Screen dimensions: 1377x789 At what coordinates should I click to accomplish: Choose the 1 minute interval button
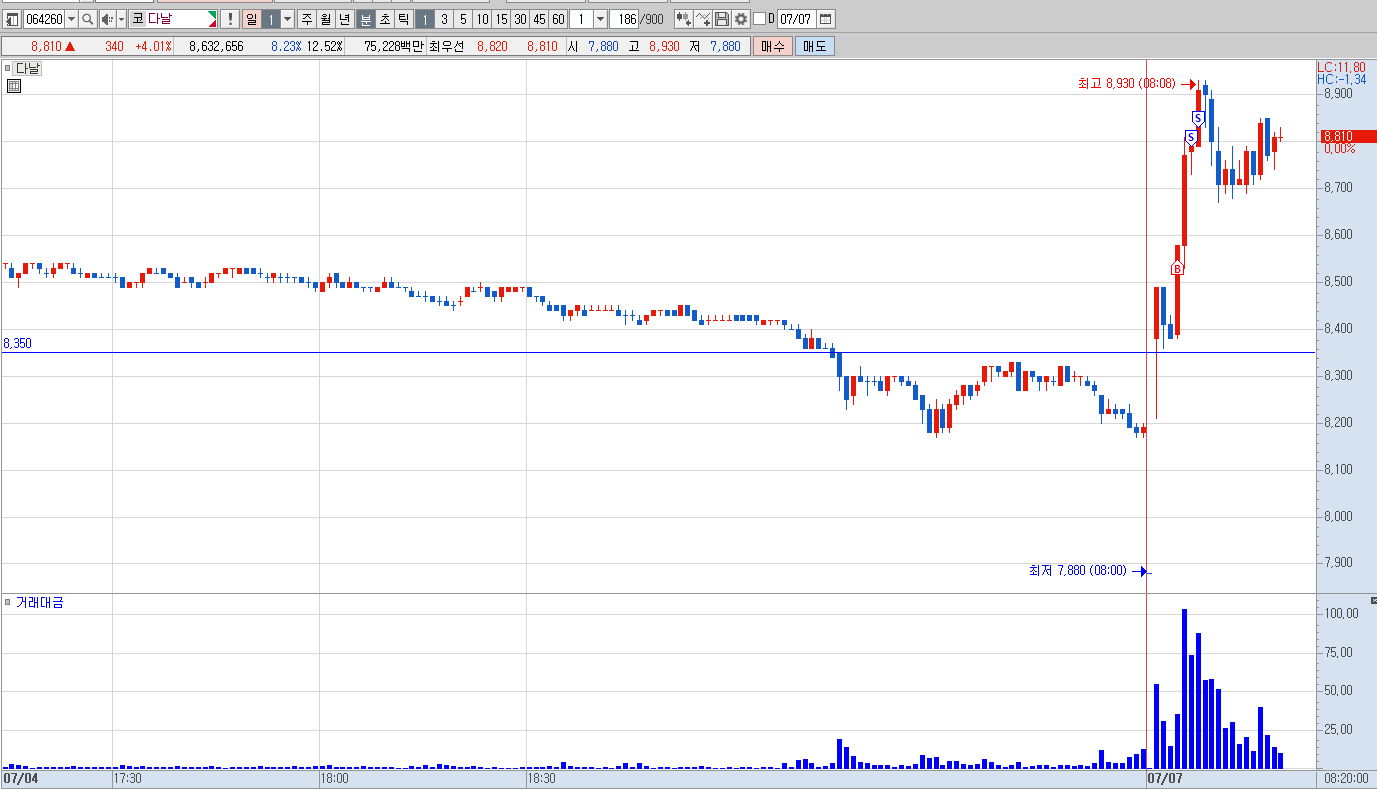click(x=425, y=19)
